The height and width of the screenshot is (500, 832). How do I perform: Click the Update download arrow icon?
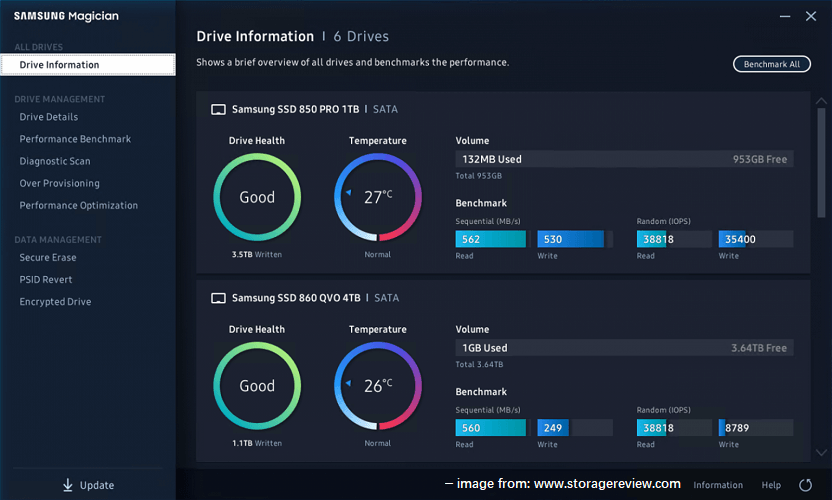coord(67,485)
